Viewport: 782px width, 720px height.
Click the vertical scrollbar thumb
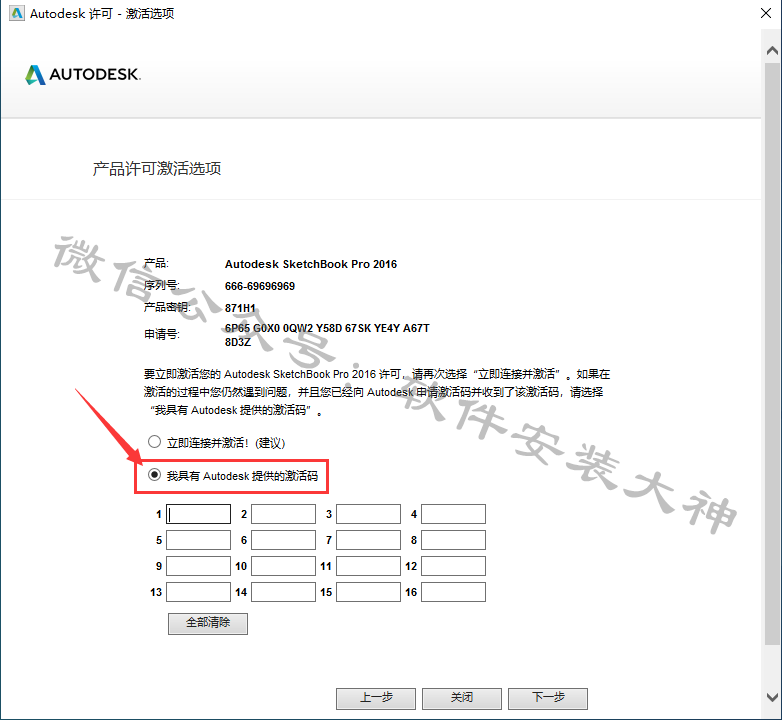coord(772,354)
